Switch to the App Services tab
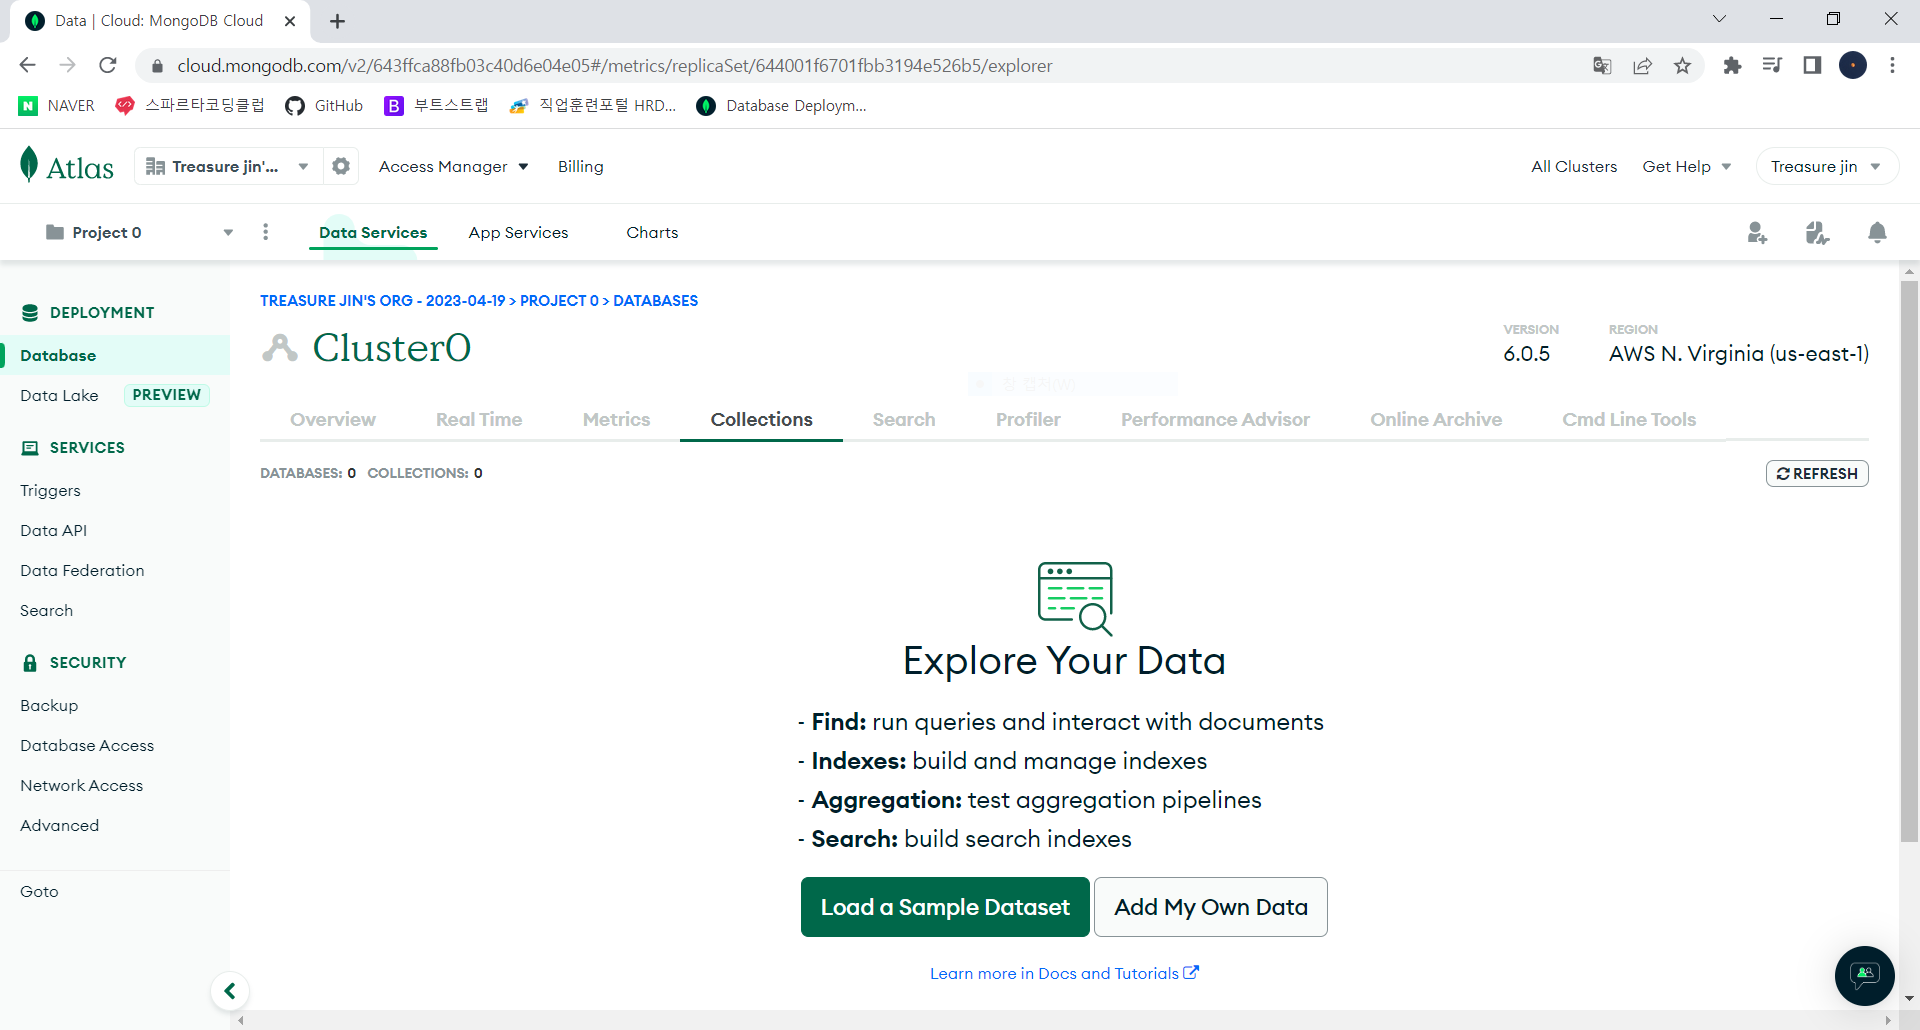 click(518, 233)
